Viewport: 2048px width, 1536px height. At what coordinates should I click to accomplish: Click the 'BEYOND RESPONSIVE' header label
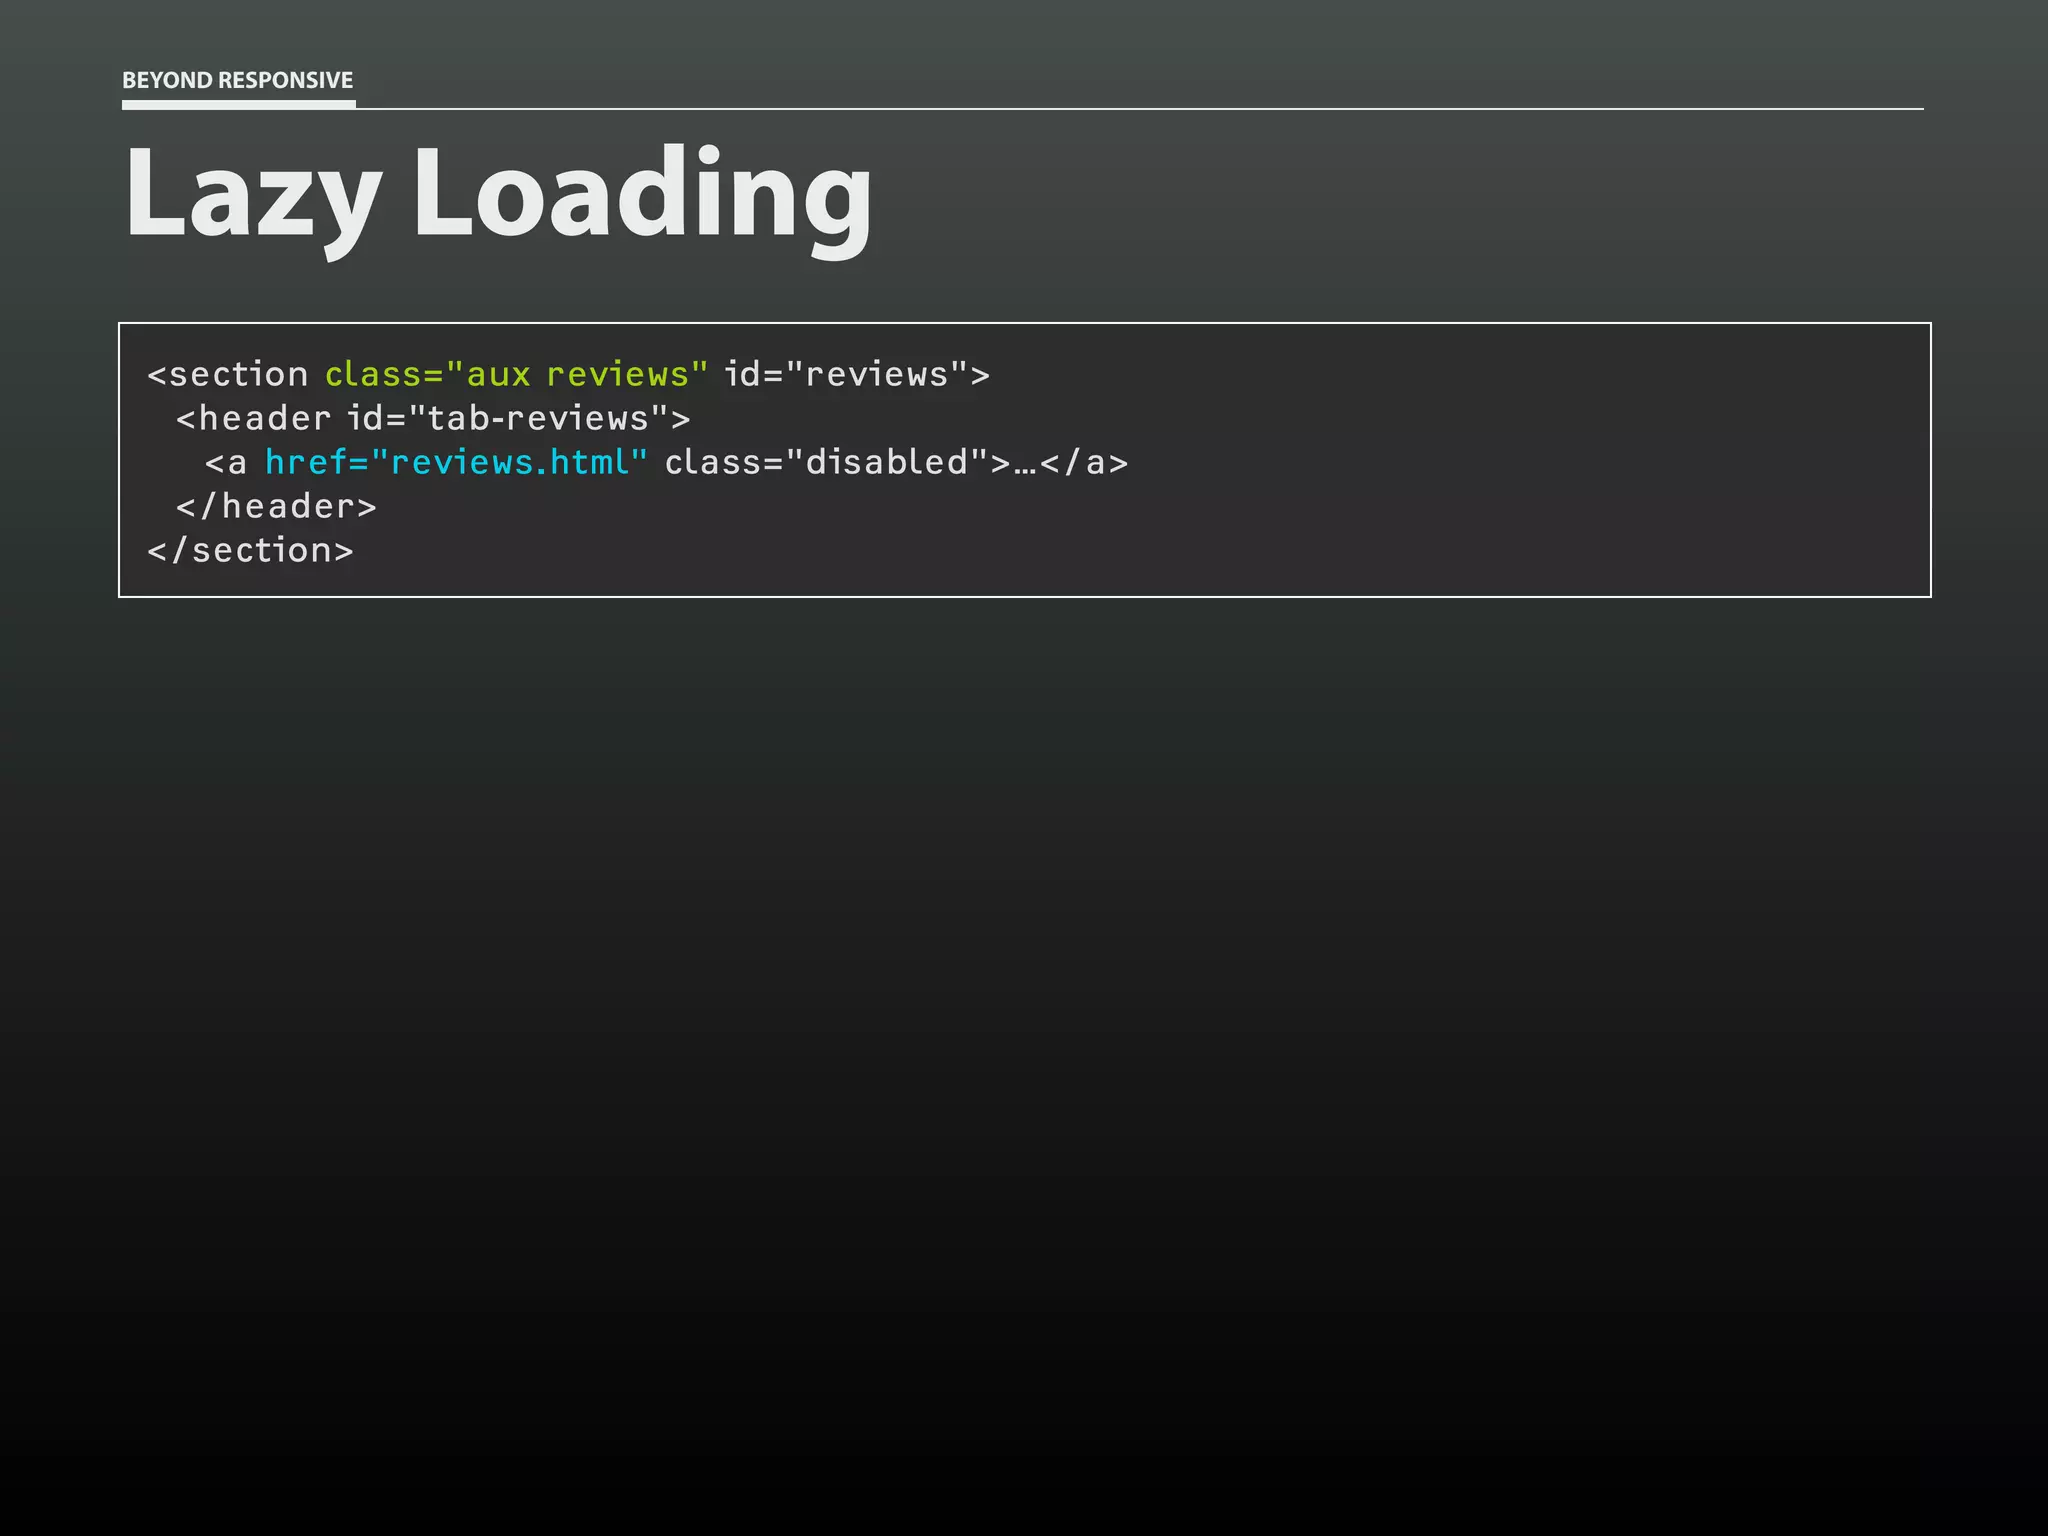tap(238, 80)
